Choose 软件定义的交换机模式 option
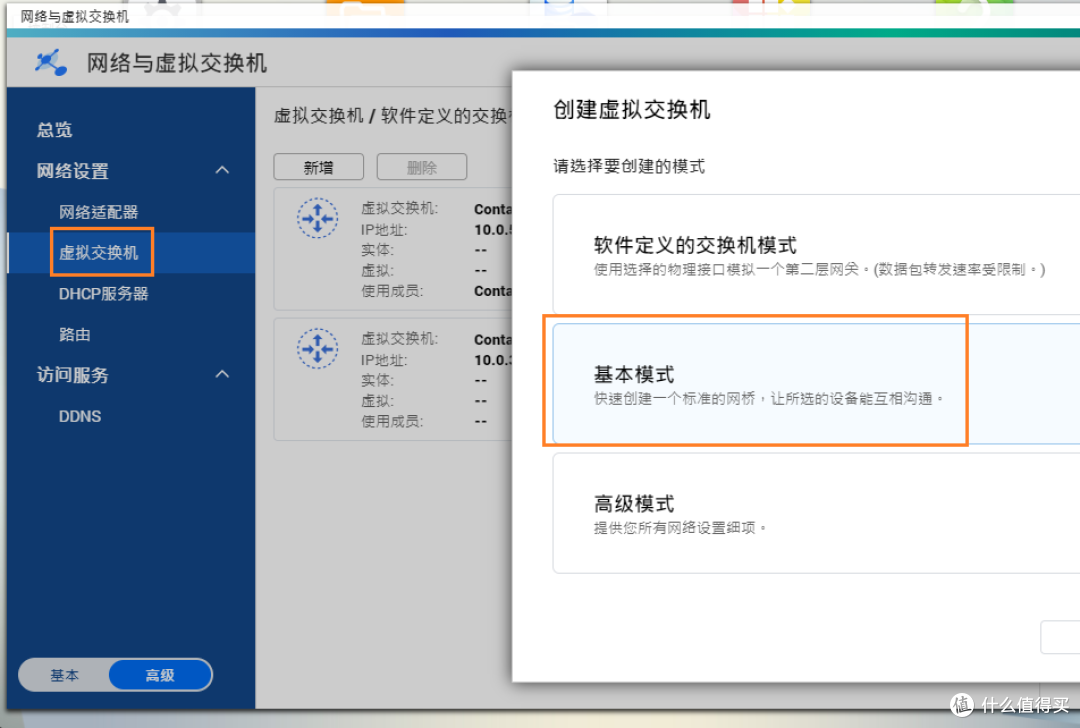Image resolution: width=1080 pixels, height=728 pixels. coord(816,255)
